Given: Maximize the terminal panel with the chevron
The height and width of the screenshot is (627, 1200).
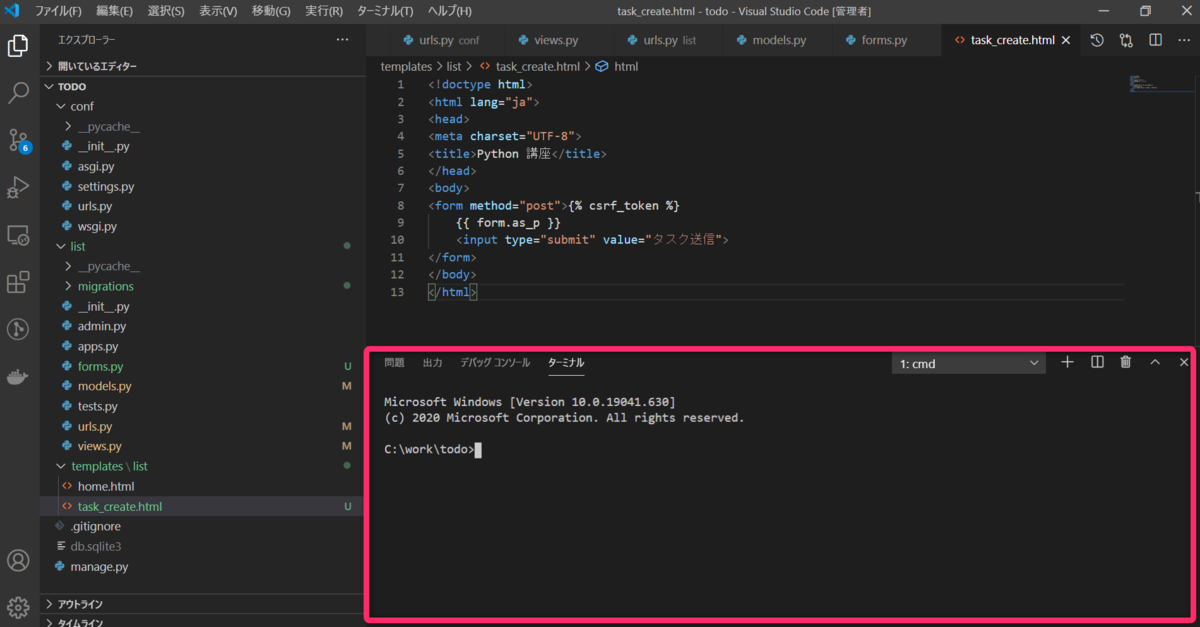Looking at the screenshot, I should pyautogui.click(x=1154, y=362).
